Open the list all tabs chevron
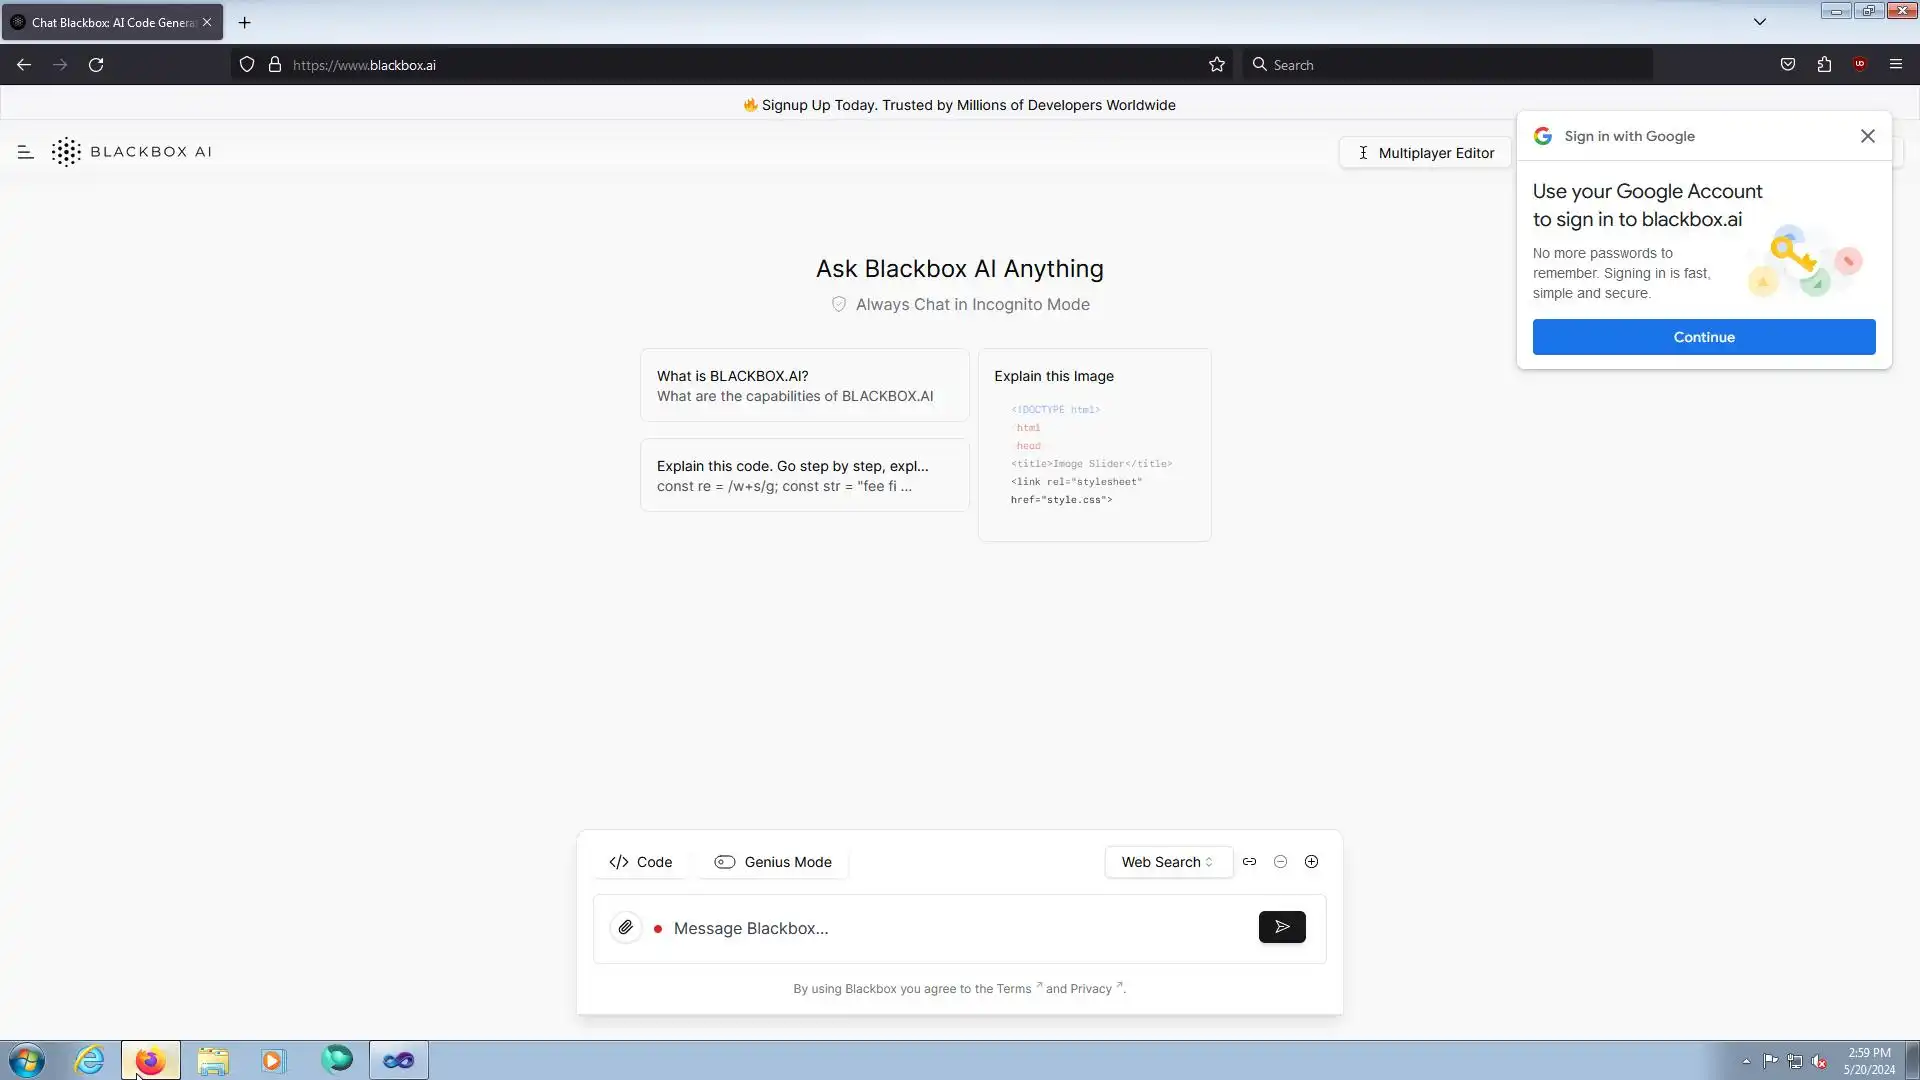The image size is (1920, 1080). click(x=1760, y=22)
